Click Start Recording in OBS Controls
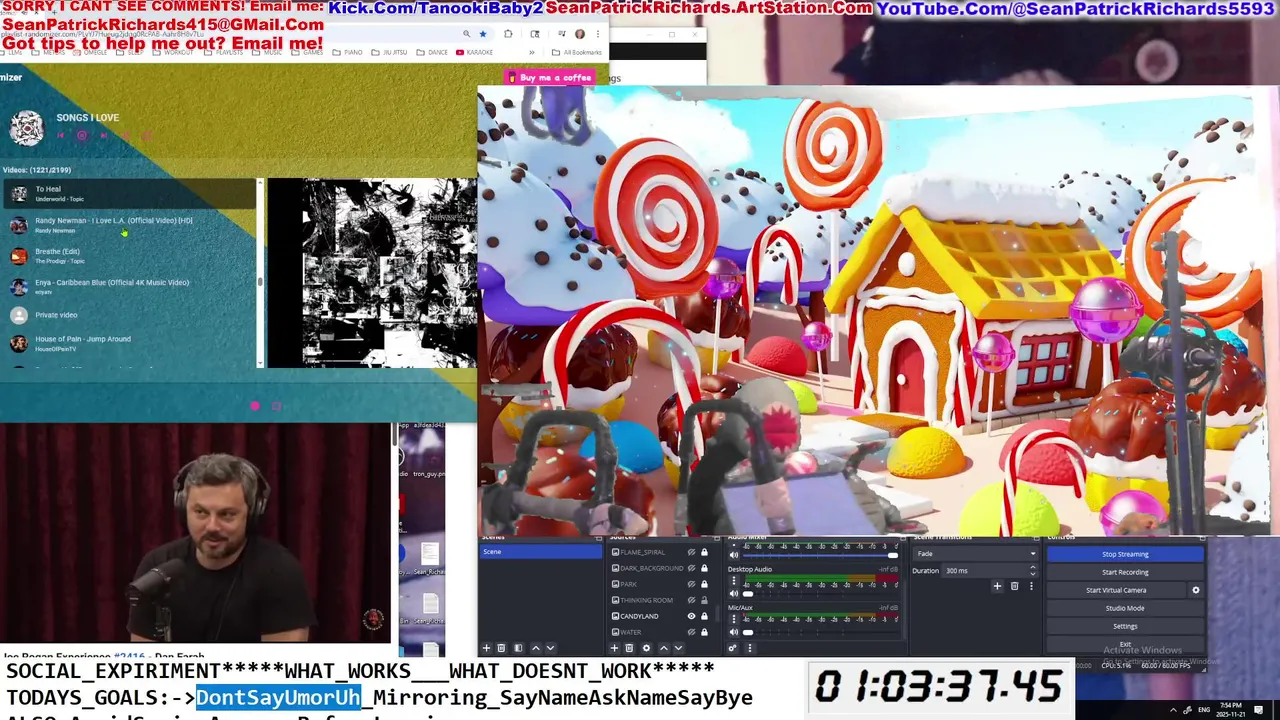Viewport: 1280px width, 720px height. pos(1125,572)
